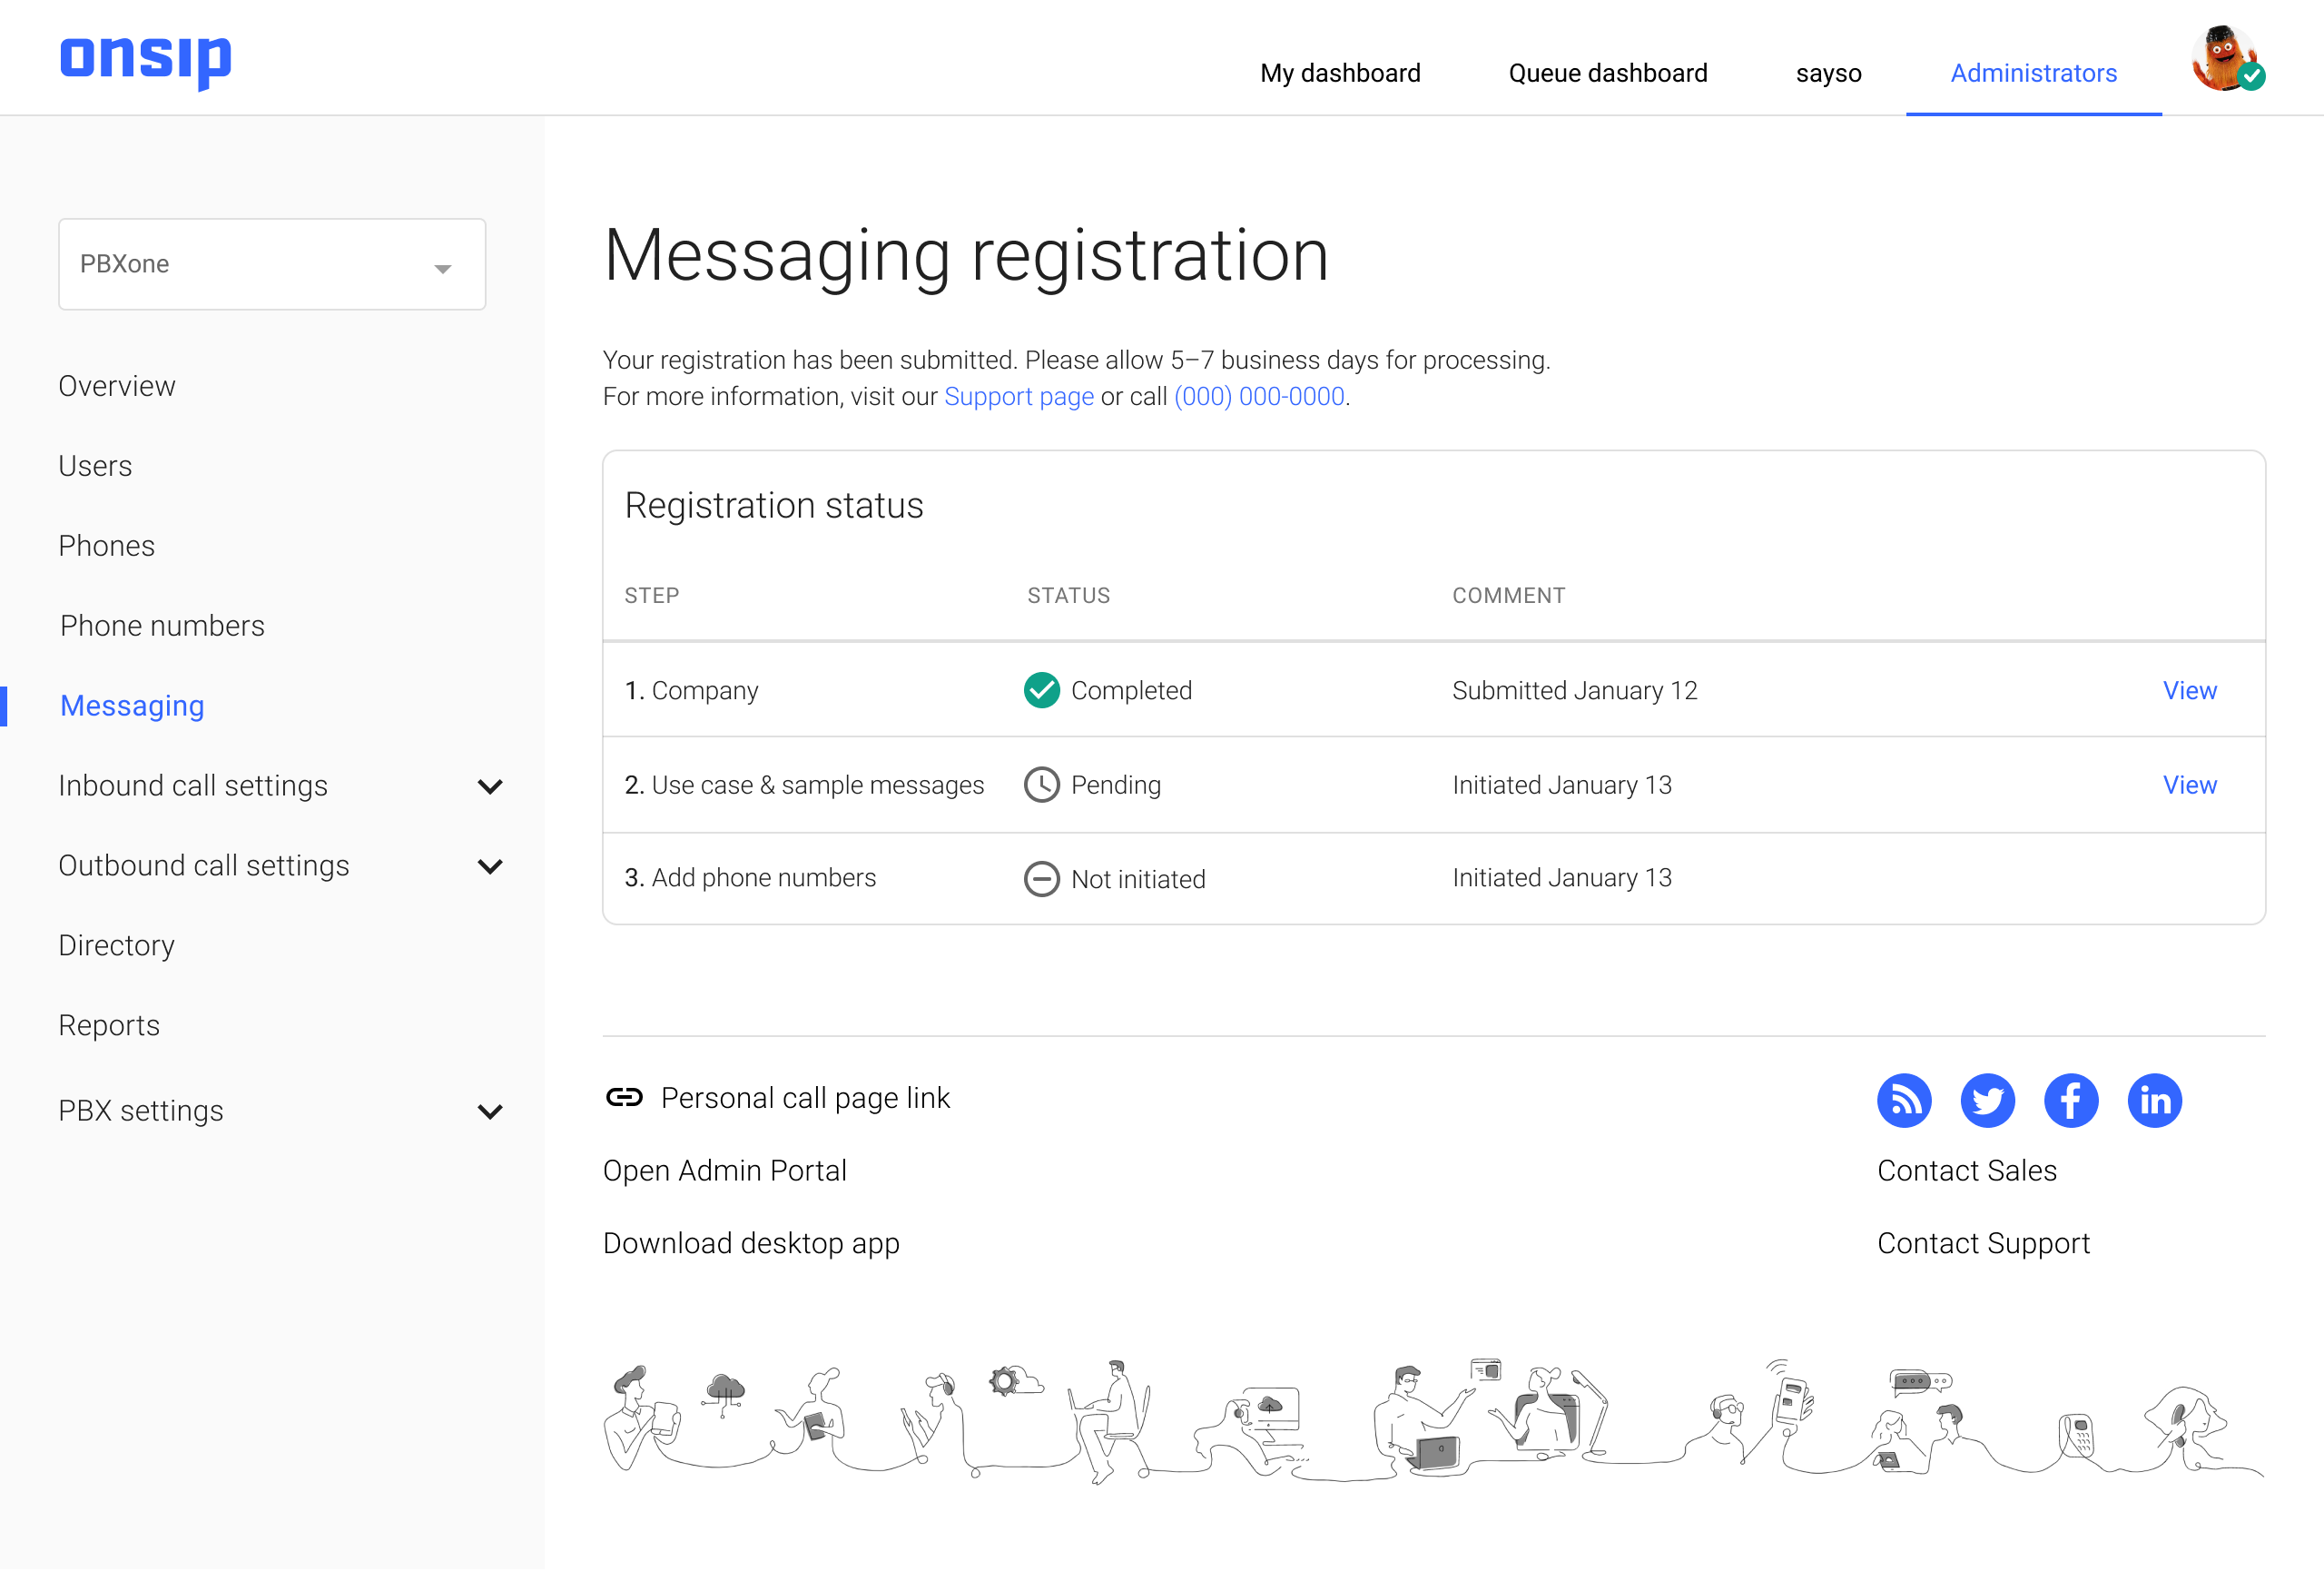Click the green Completed checkmark icon

(x=1042, y=690)
